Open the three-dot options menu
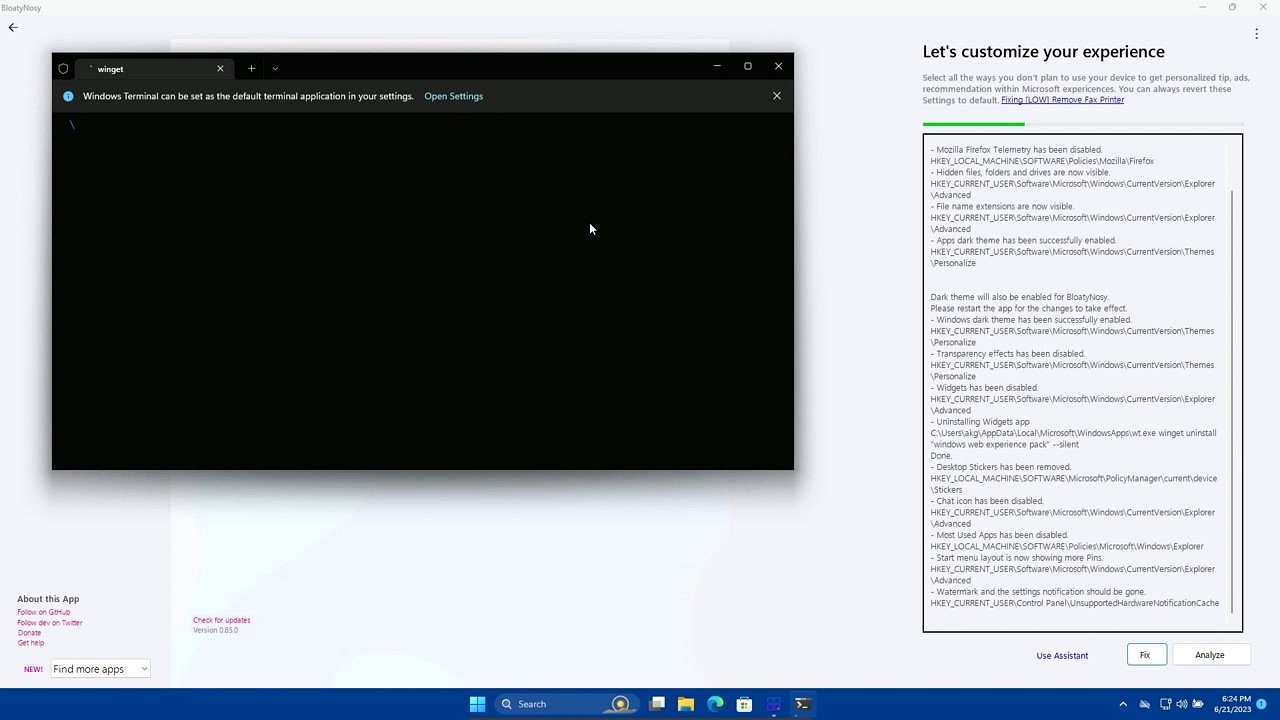1280x720 pixels. pos(1256,33)
